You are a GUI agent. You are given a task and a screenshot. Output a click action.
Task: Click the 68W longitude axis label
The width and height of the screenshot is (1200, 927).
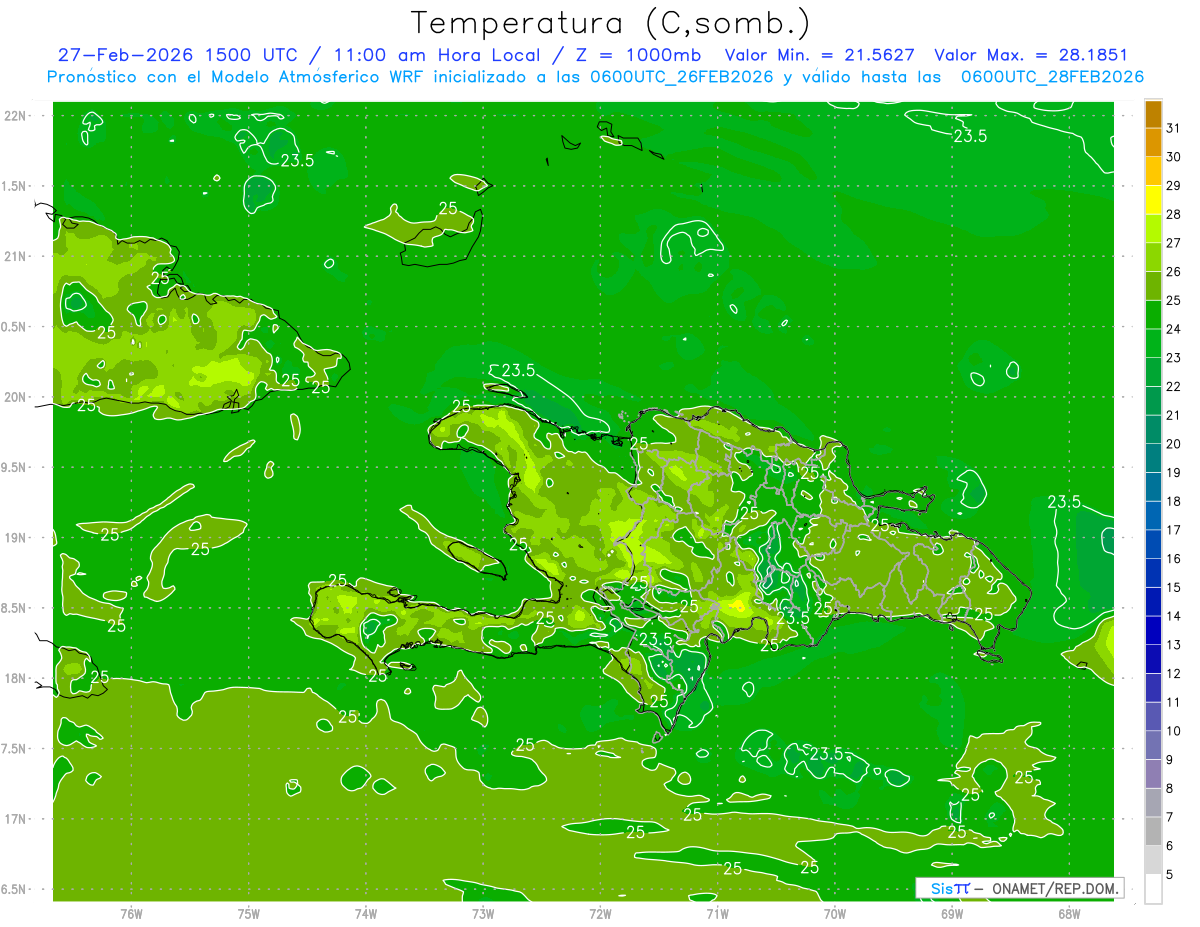1069,914
